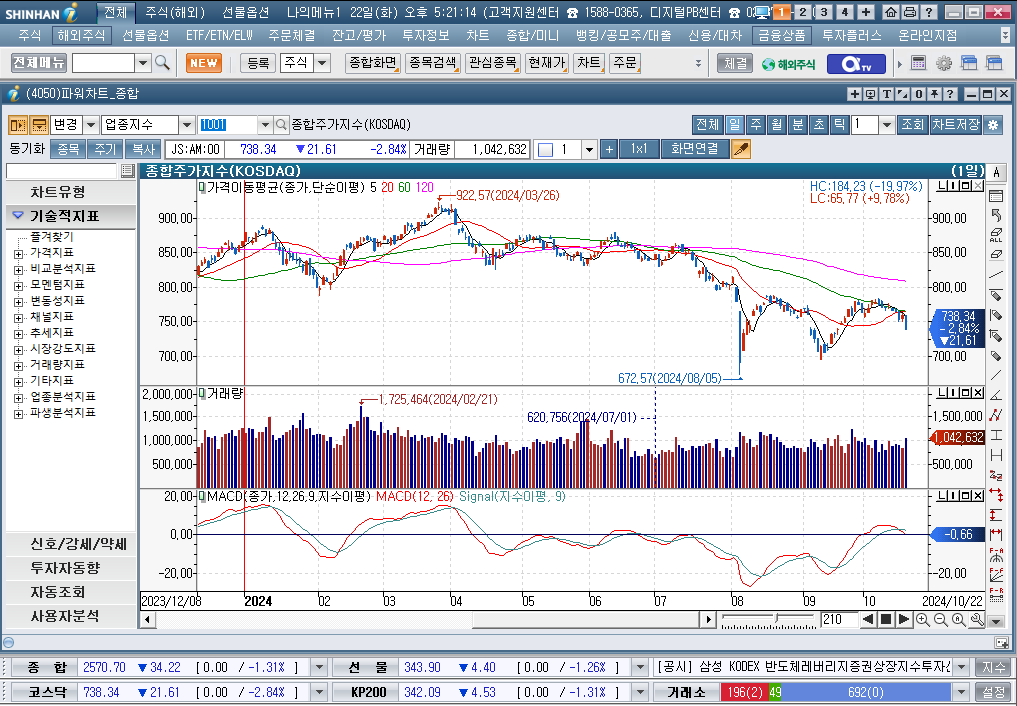Open the 업종지수 dropdown
Image resolution: width=1017 pixels, height=706 pixels.
point(187,124)
